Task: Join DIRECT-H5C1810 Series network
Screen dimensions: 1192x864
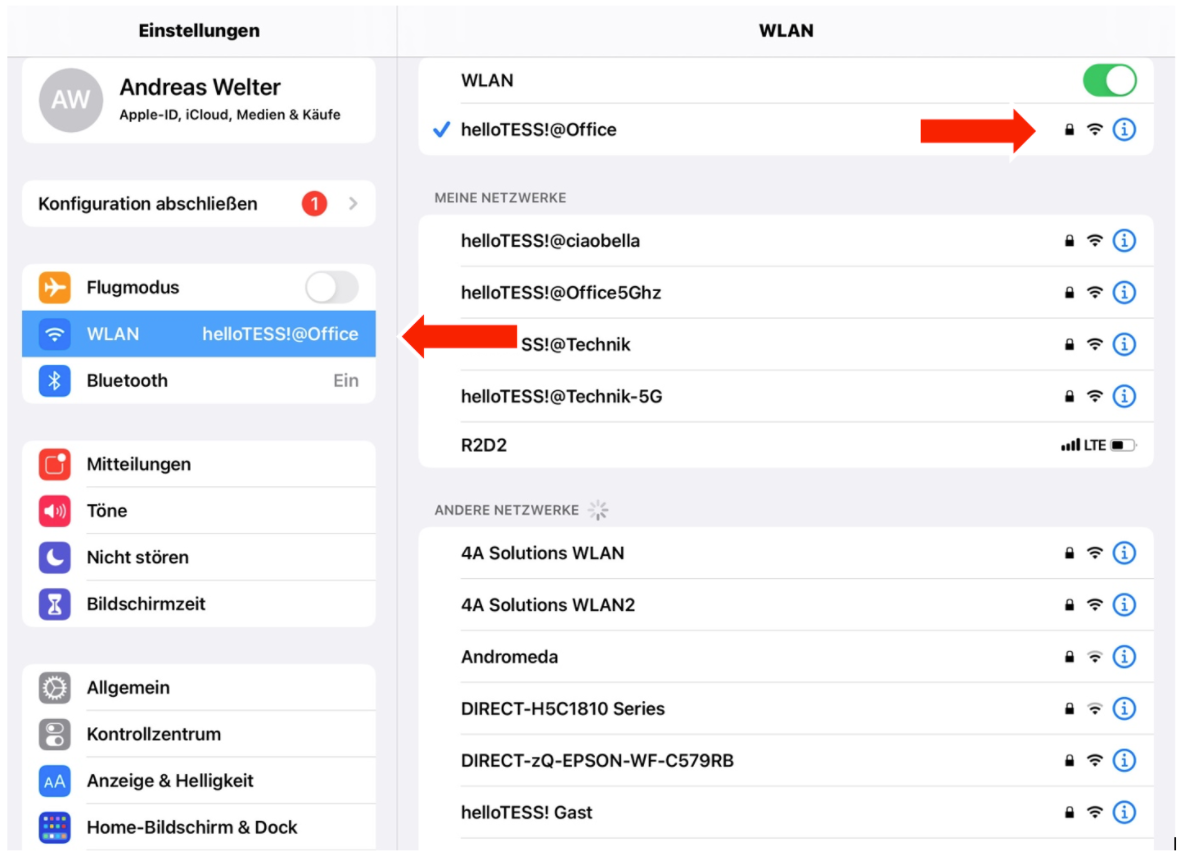Action: point(786,708)
